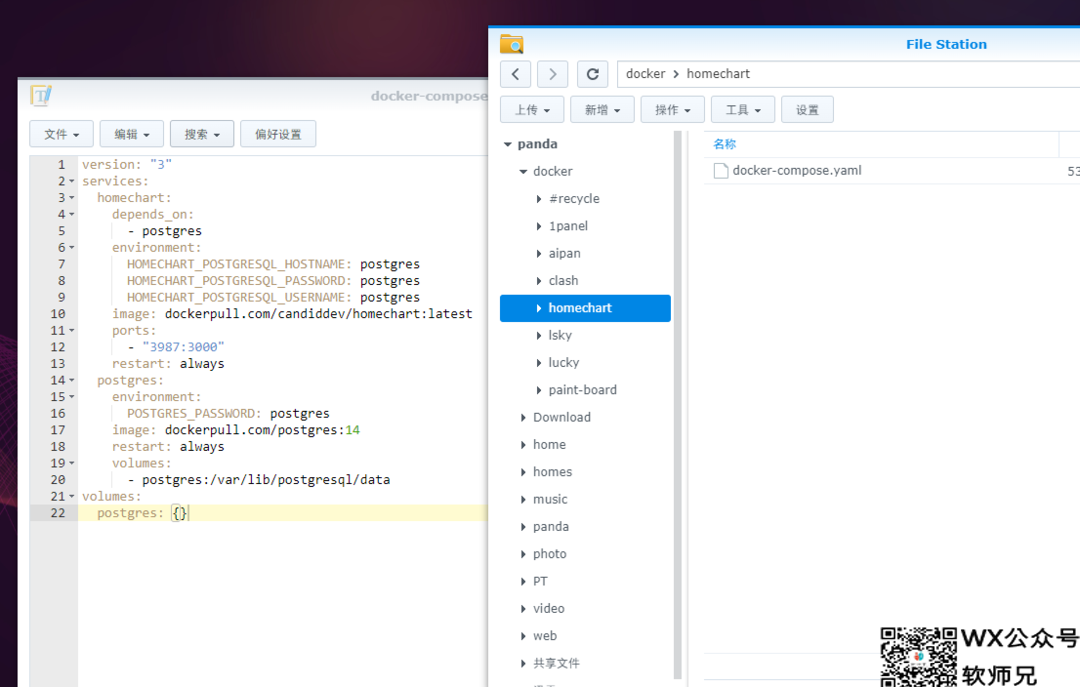Click the folder tree vertical scrollbar
This screenshot has width=1080, height=687.
678,405
